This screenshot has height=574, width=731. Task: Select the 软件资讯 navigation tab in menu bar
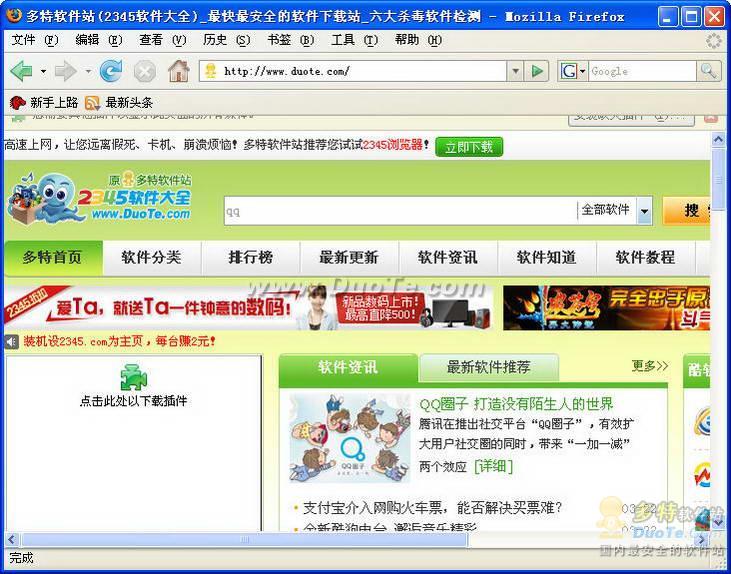pyautogui.click(x=448, y=257)
